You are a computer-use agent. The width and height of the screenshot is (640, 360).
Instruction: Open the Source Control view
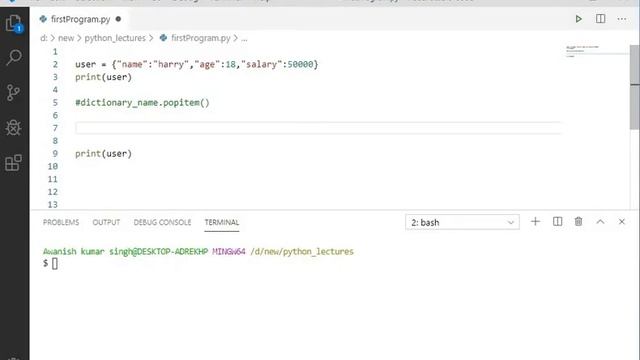13,93
